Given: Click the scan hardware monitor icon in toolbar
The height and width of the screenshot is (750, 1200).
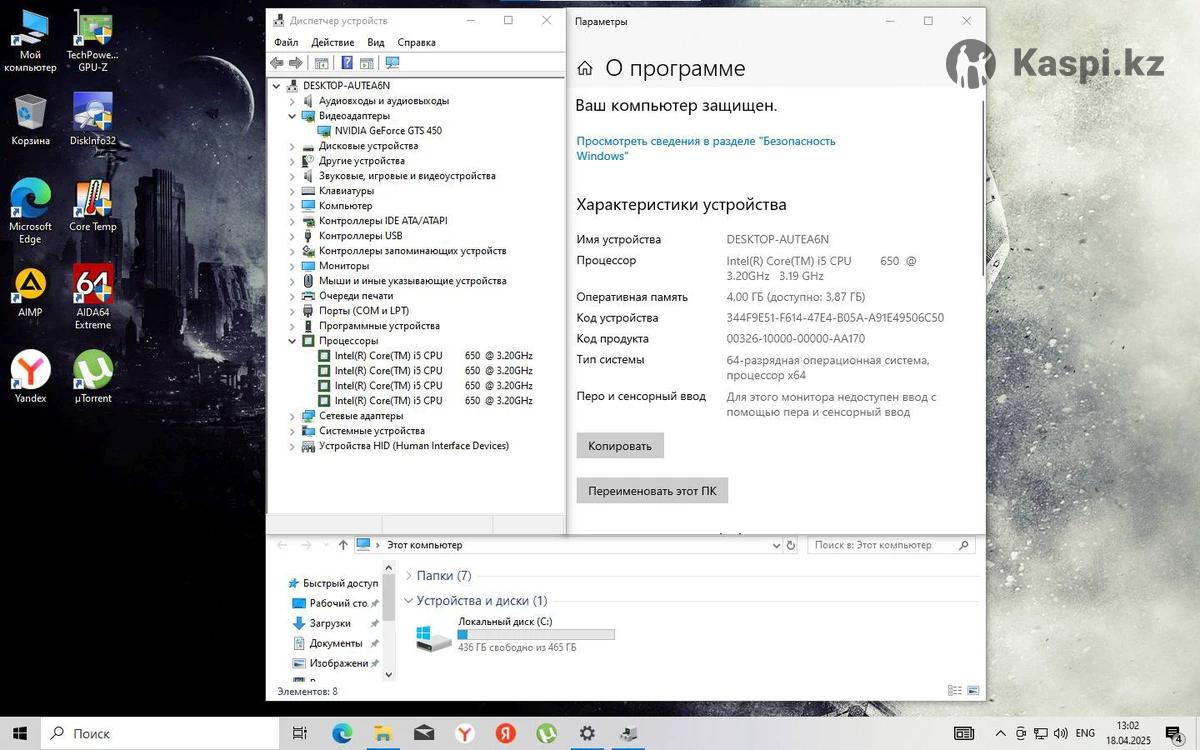Looking at the screenshot, I should click(392, 63).
